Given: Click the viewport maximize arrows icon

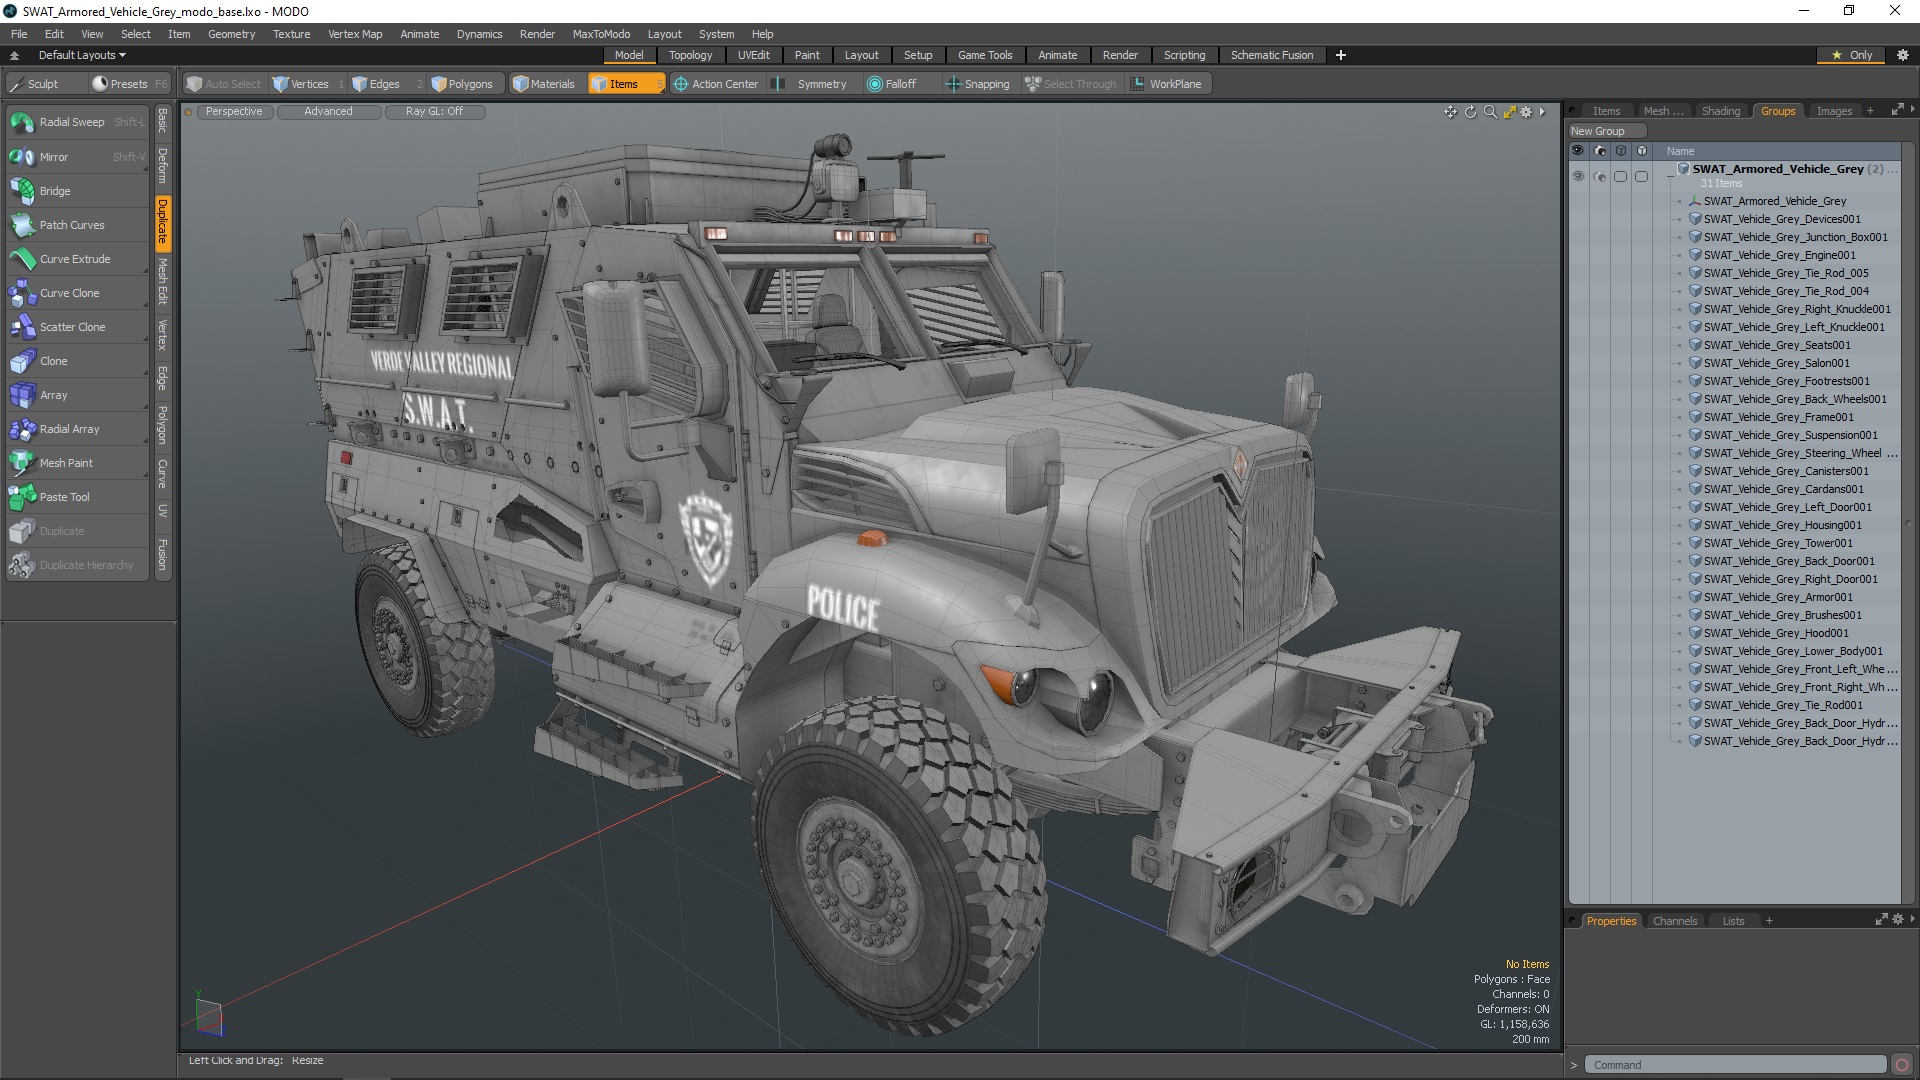Looking at the screenshot, I should pyautogui.click(x=1509, y=112).
